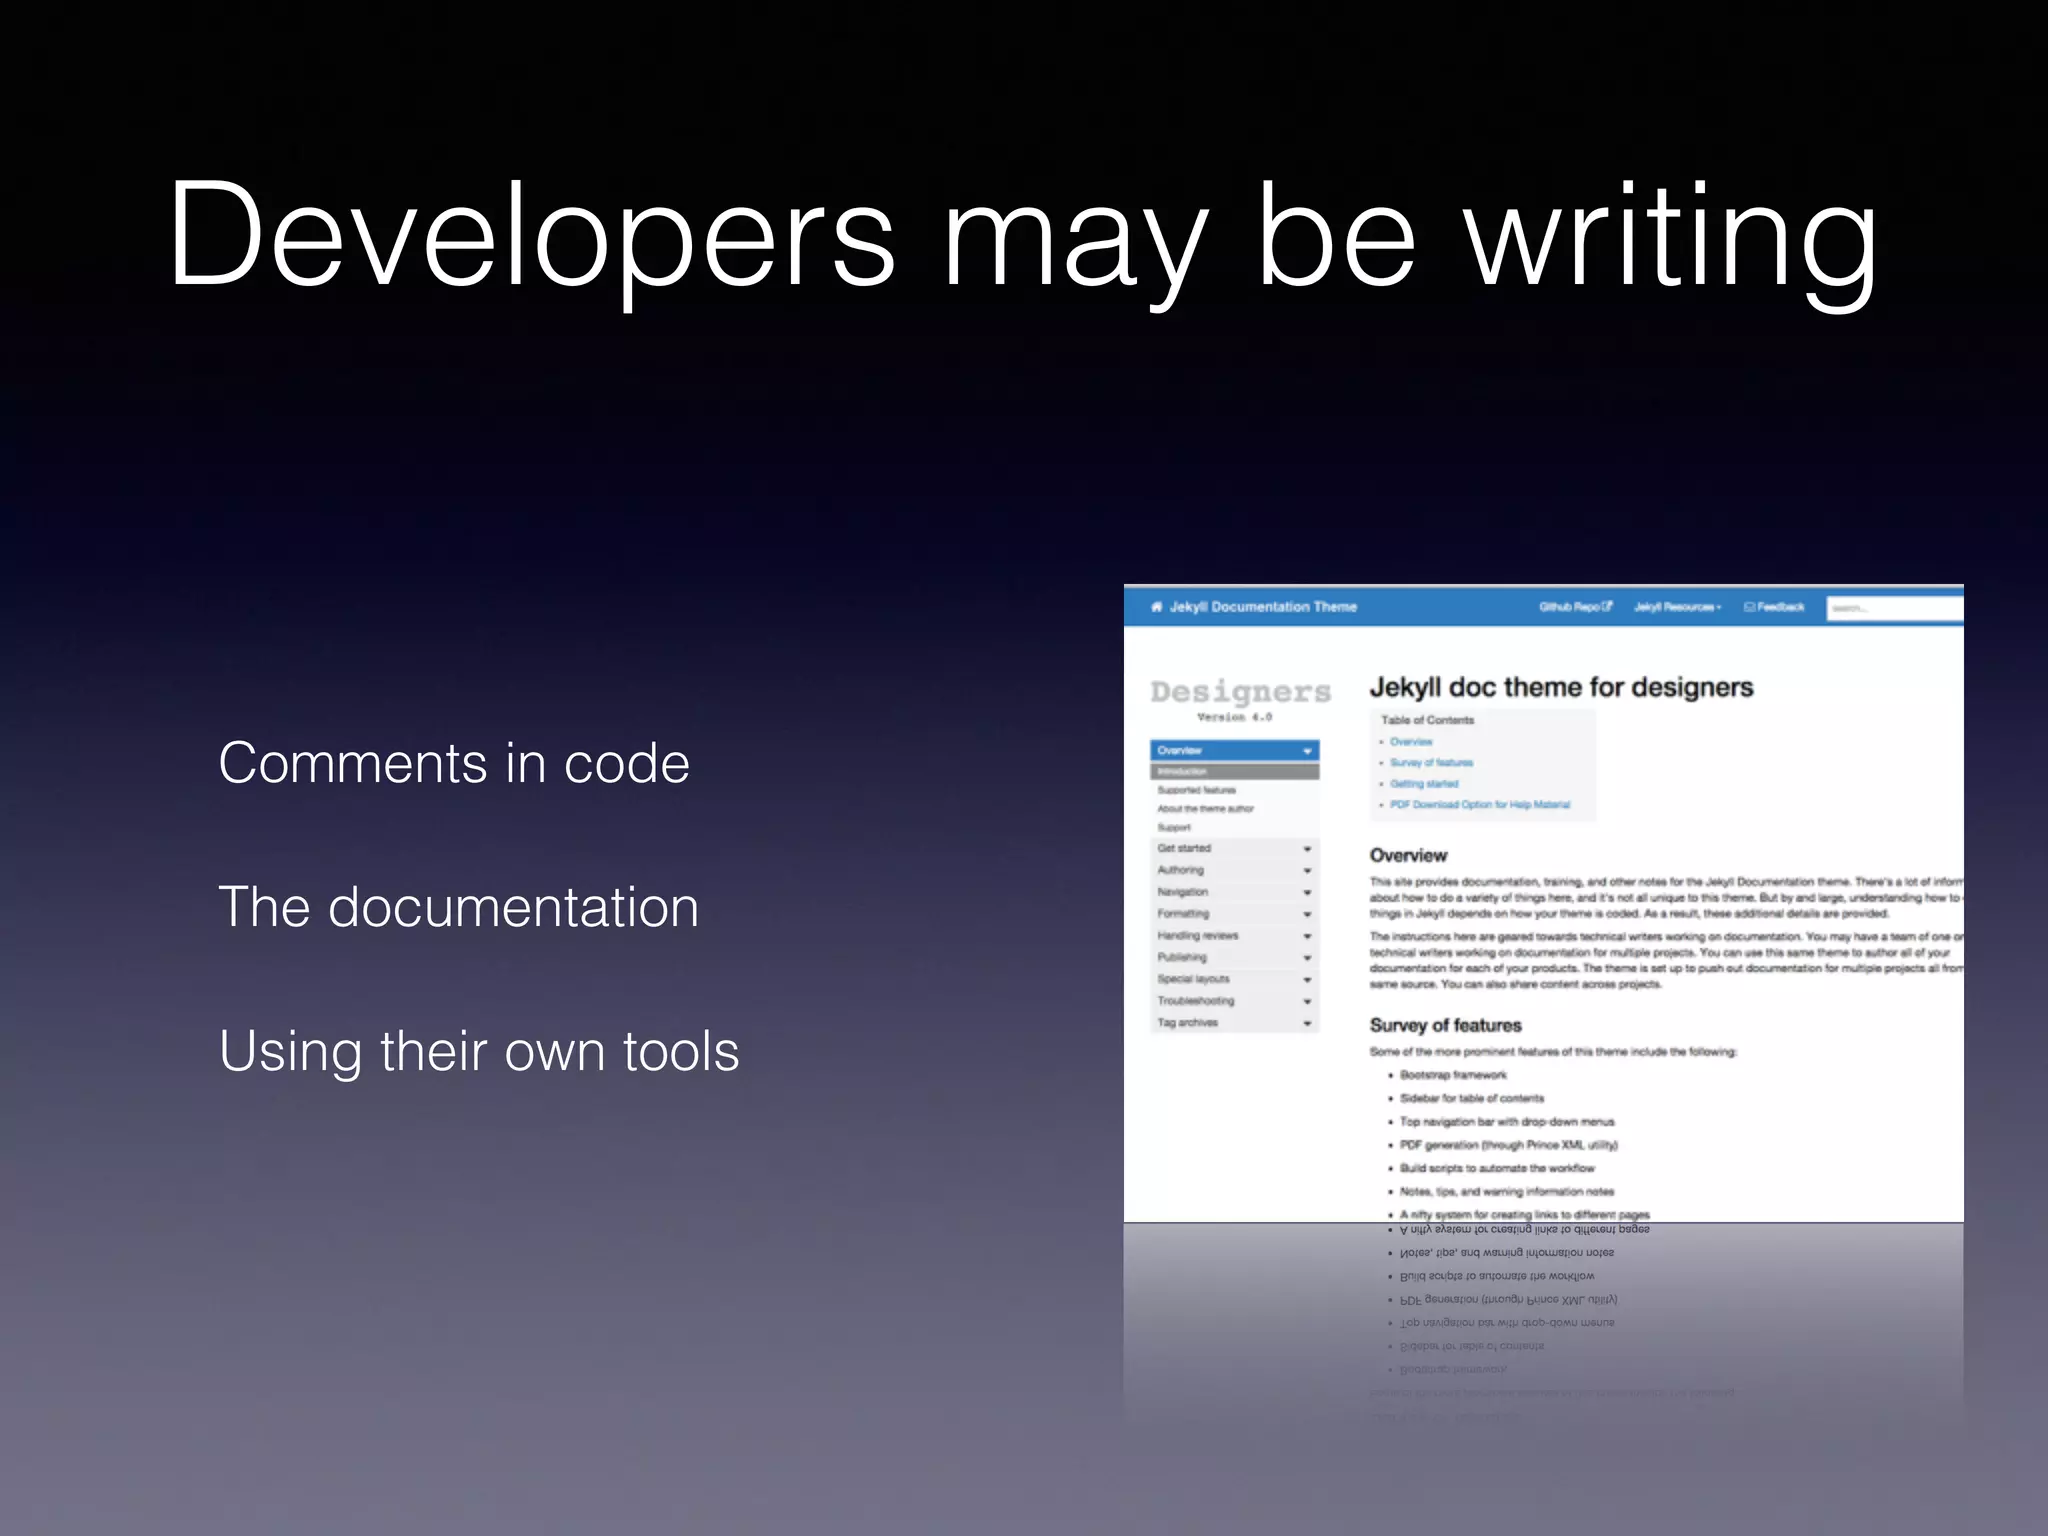The width and height of the screenshot is (2048, 1536).
Task: Open PDF Download Option for Help Material
Action: (1480, 805)
